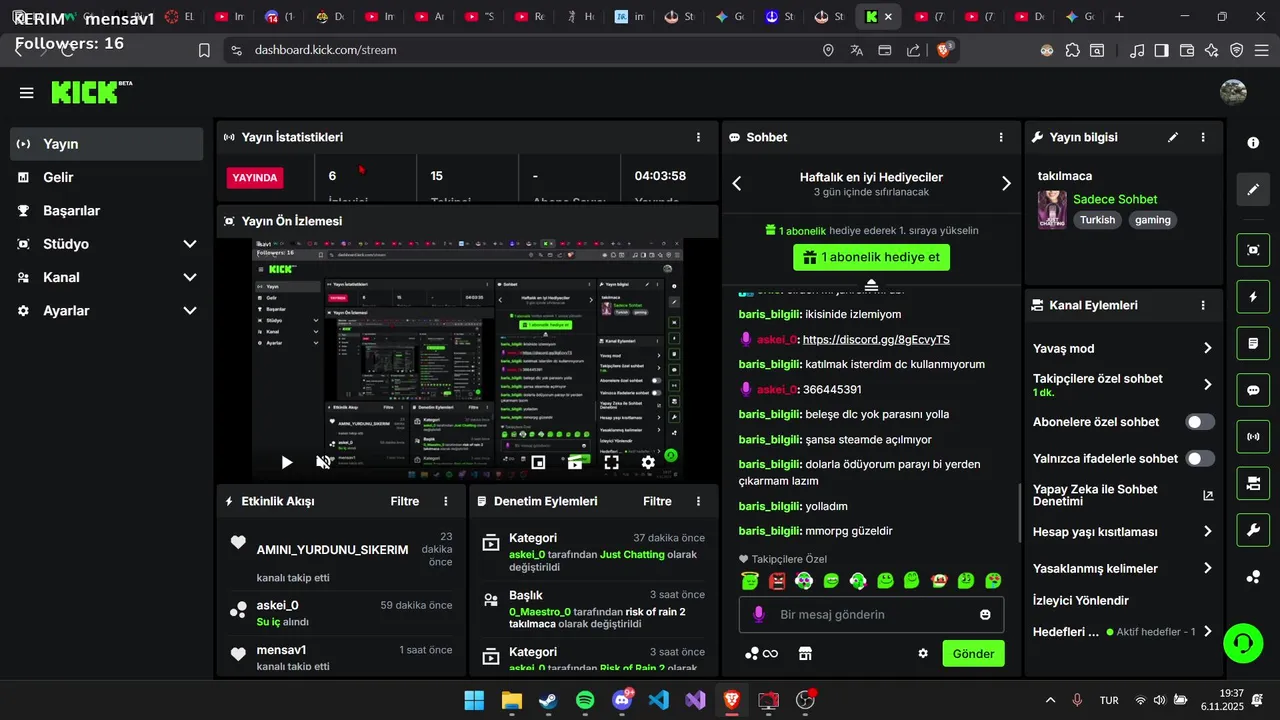Open Yasaklanmış kelimeler settings
1280x720 pixels.
click(1123, 568)
